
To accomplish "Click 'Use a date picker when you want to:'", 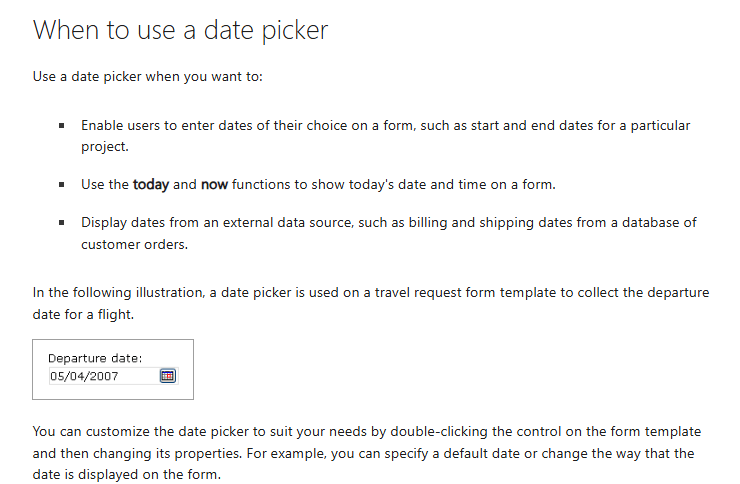I will [148, 77].
